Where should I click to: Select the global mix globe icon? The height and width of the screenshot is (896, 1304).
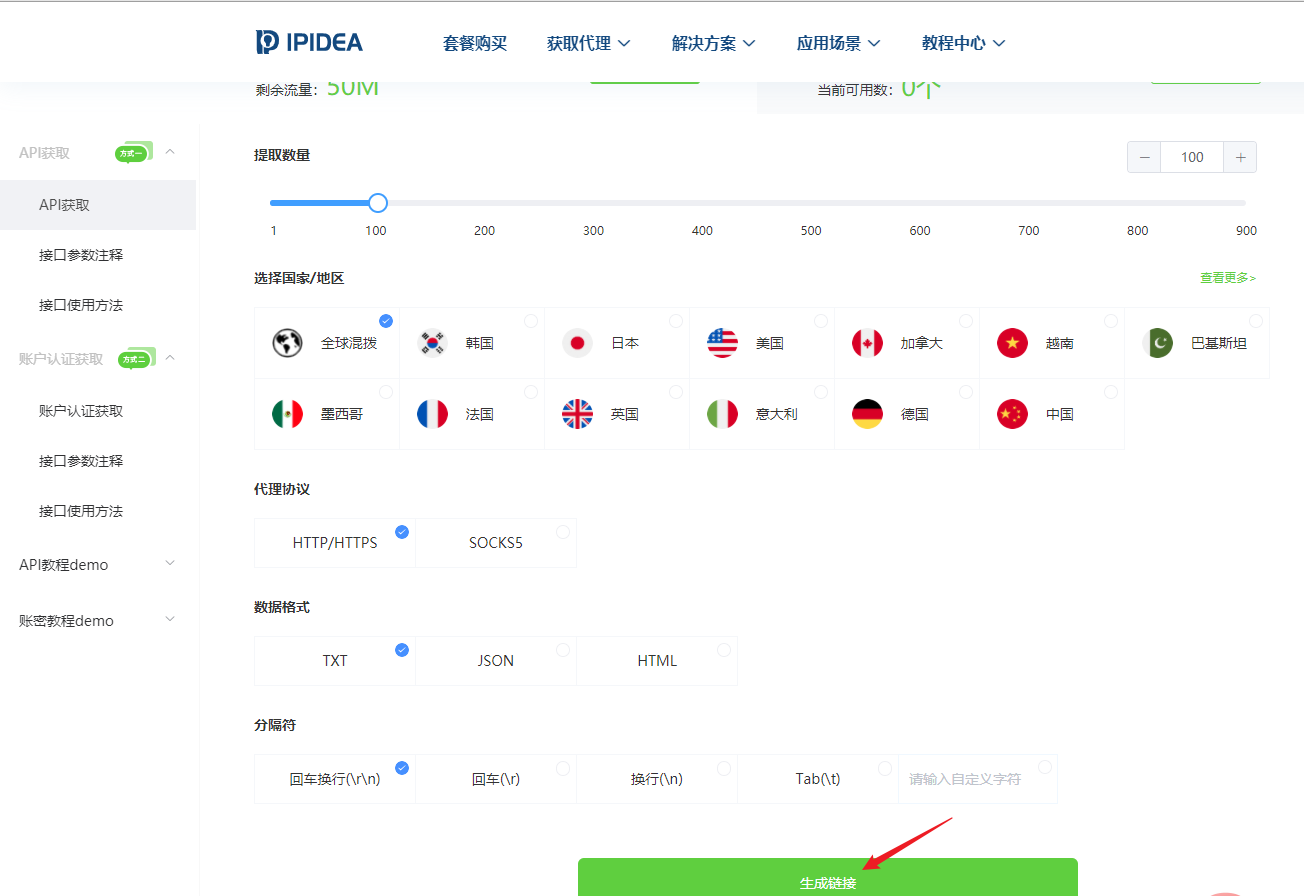pos(287,343)
